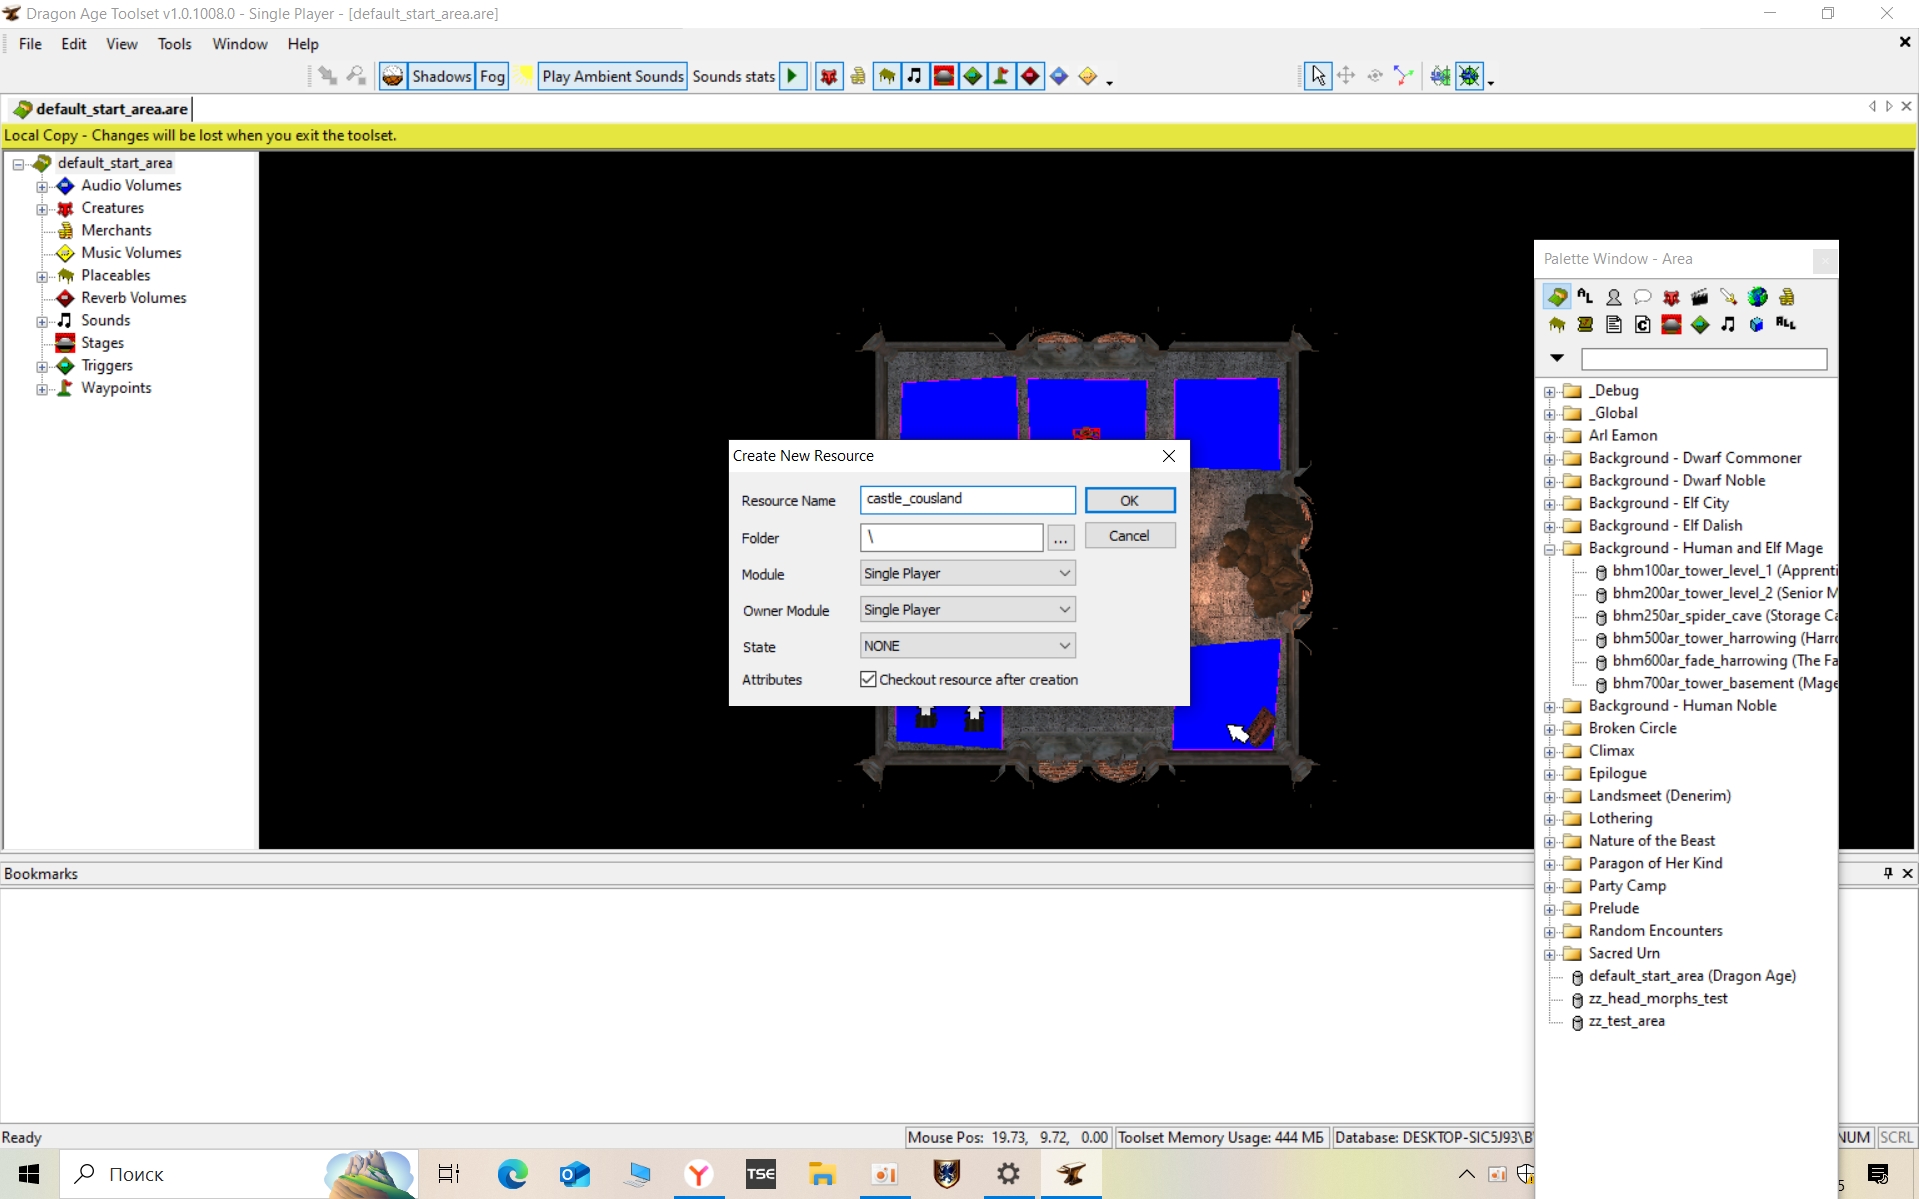Select the green Trigger diamond palette icon
The width and height of the screenshot is (1919, 1199).
point(1700,324)
